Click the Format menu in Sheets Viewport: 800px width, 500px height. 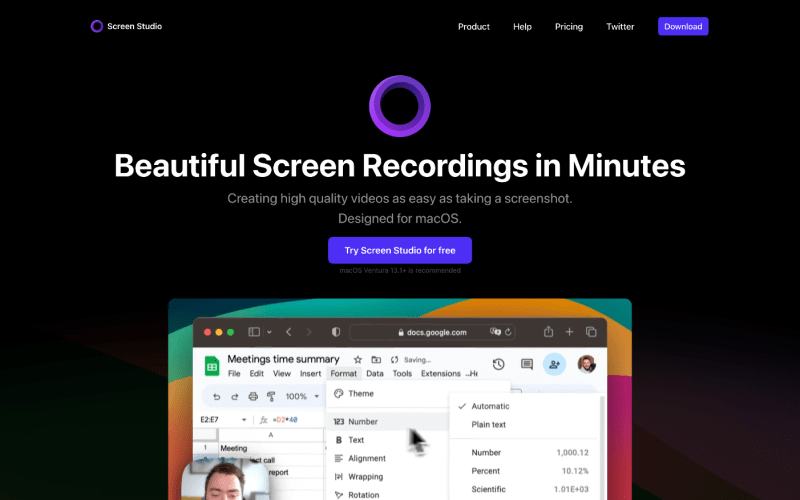point(343,373)
